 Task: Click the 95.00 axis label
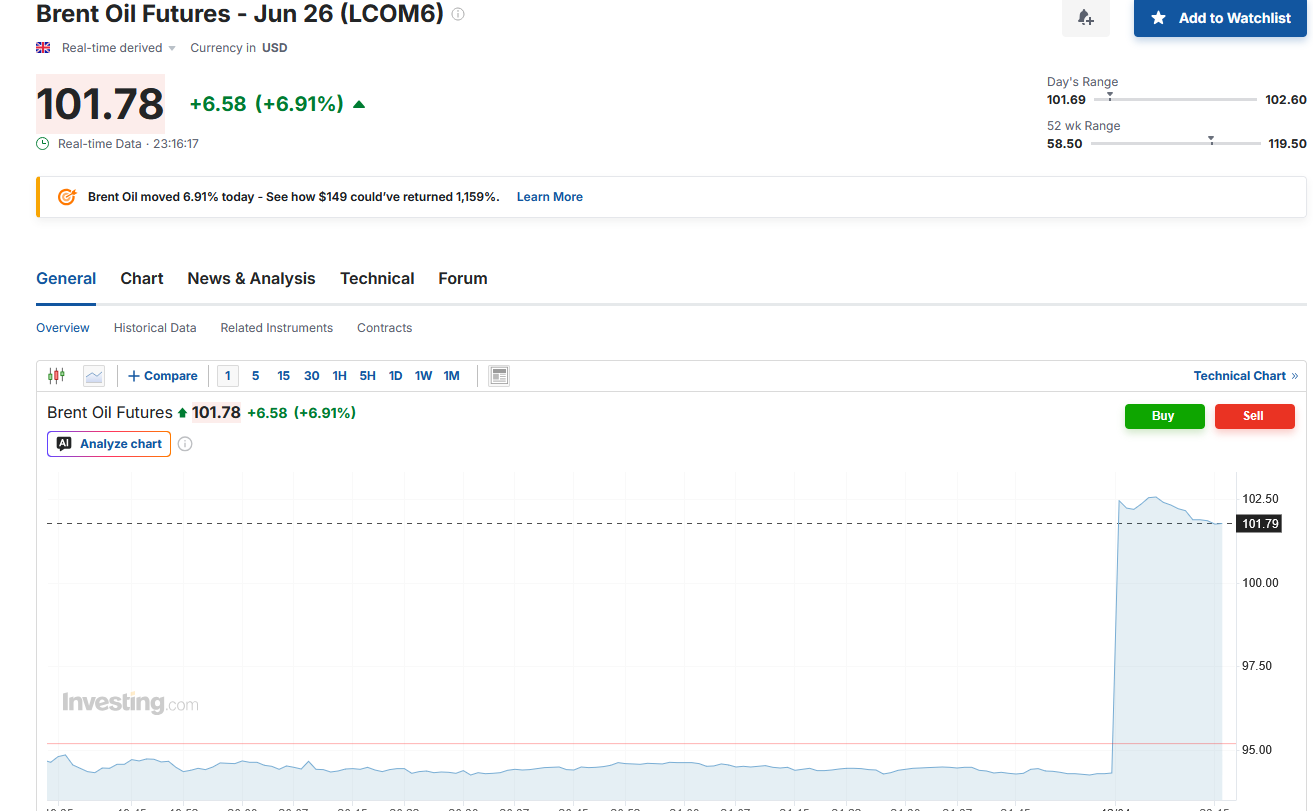point(1256,750)
